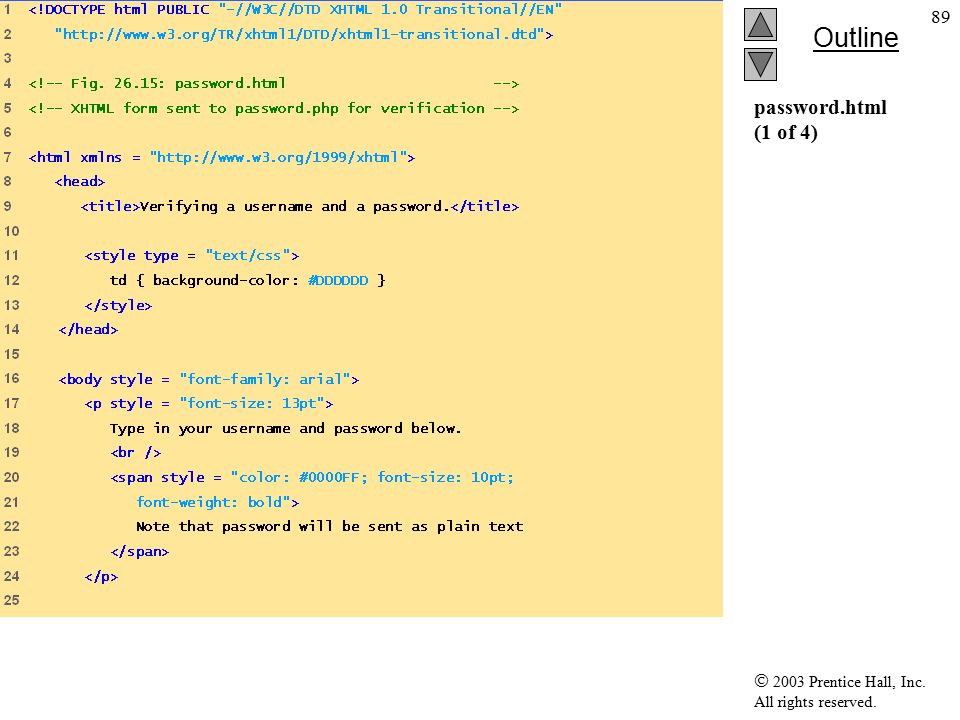Click the xhtml1-transitional.dtd URL on line 2

304,34
